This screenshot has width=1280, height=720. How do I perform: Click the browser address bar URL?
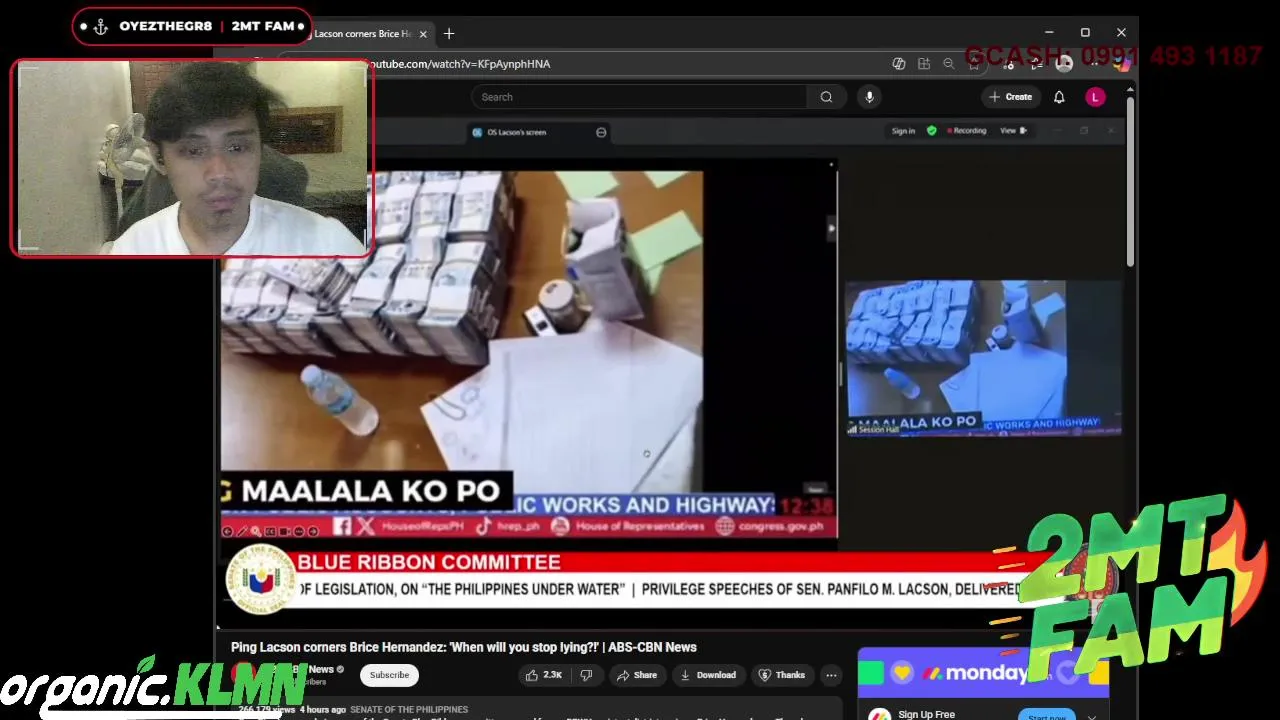tap(460, 64)
